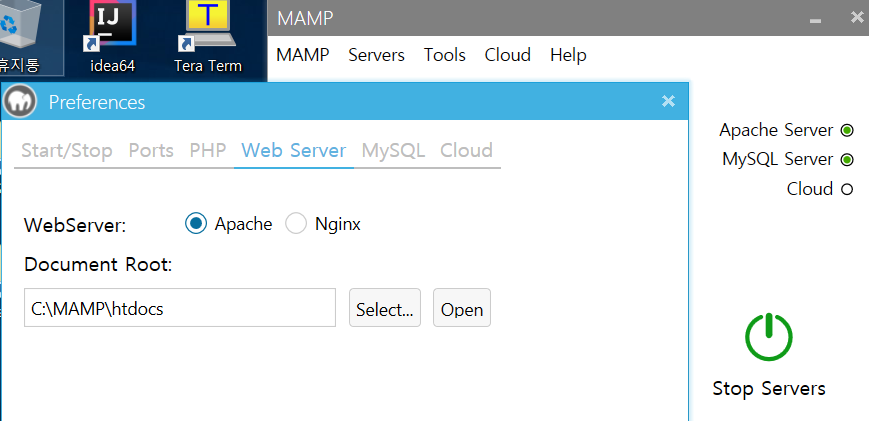Open the Cloud menu in the menu bar
The height and width of the screenshot is (421, 869).
coord(508,55)
